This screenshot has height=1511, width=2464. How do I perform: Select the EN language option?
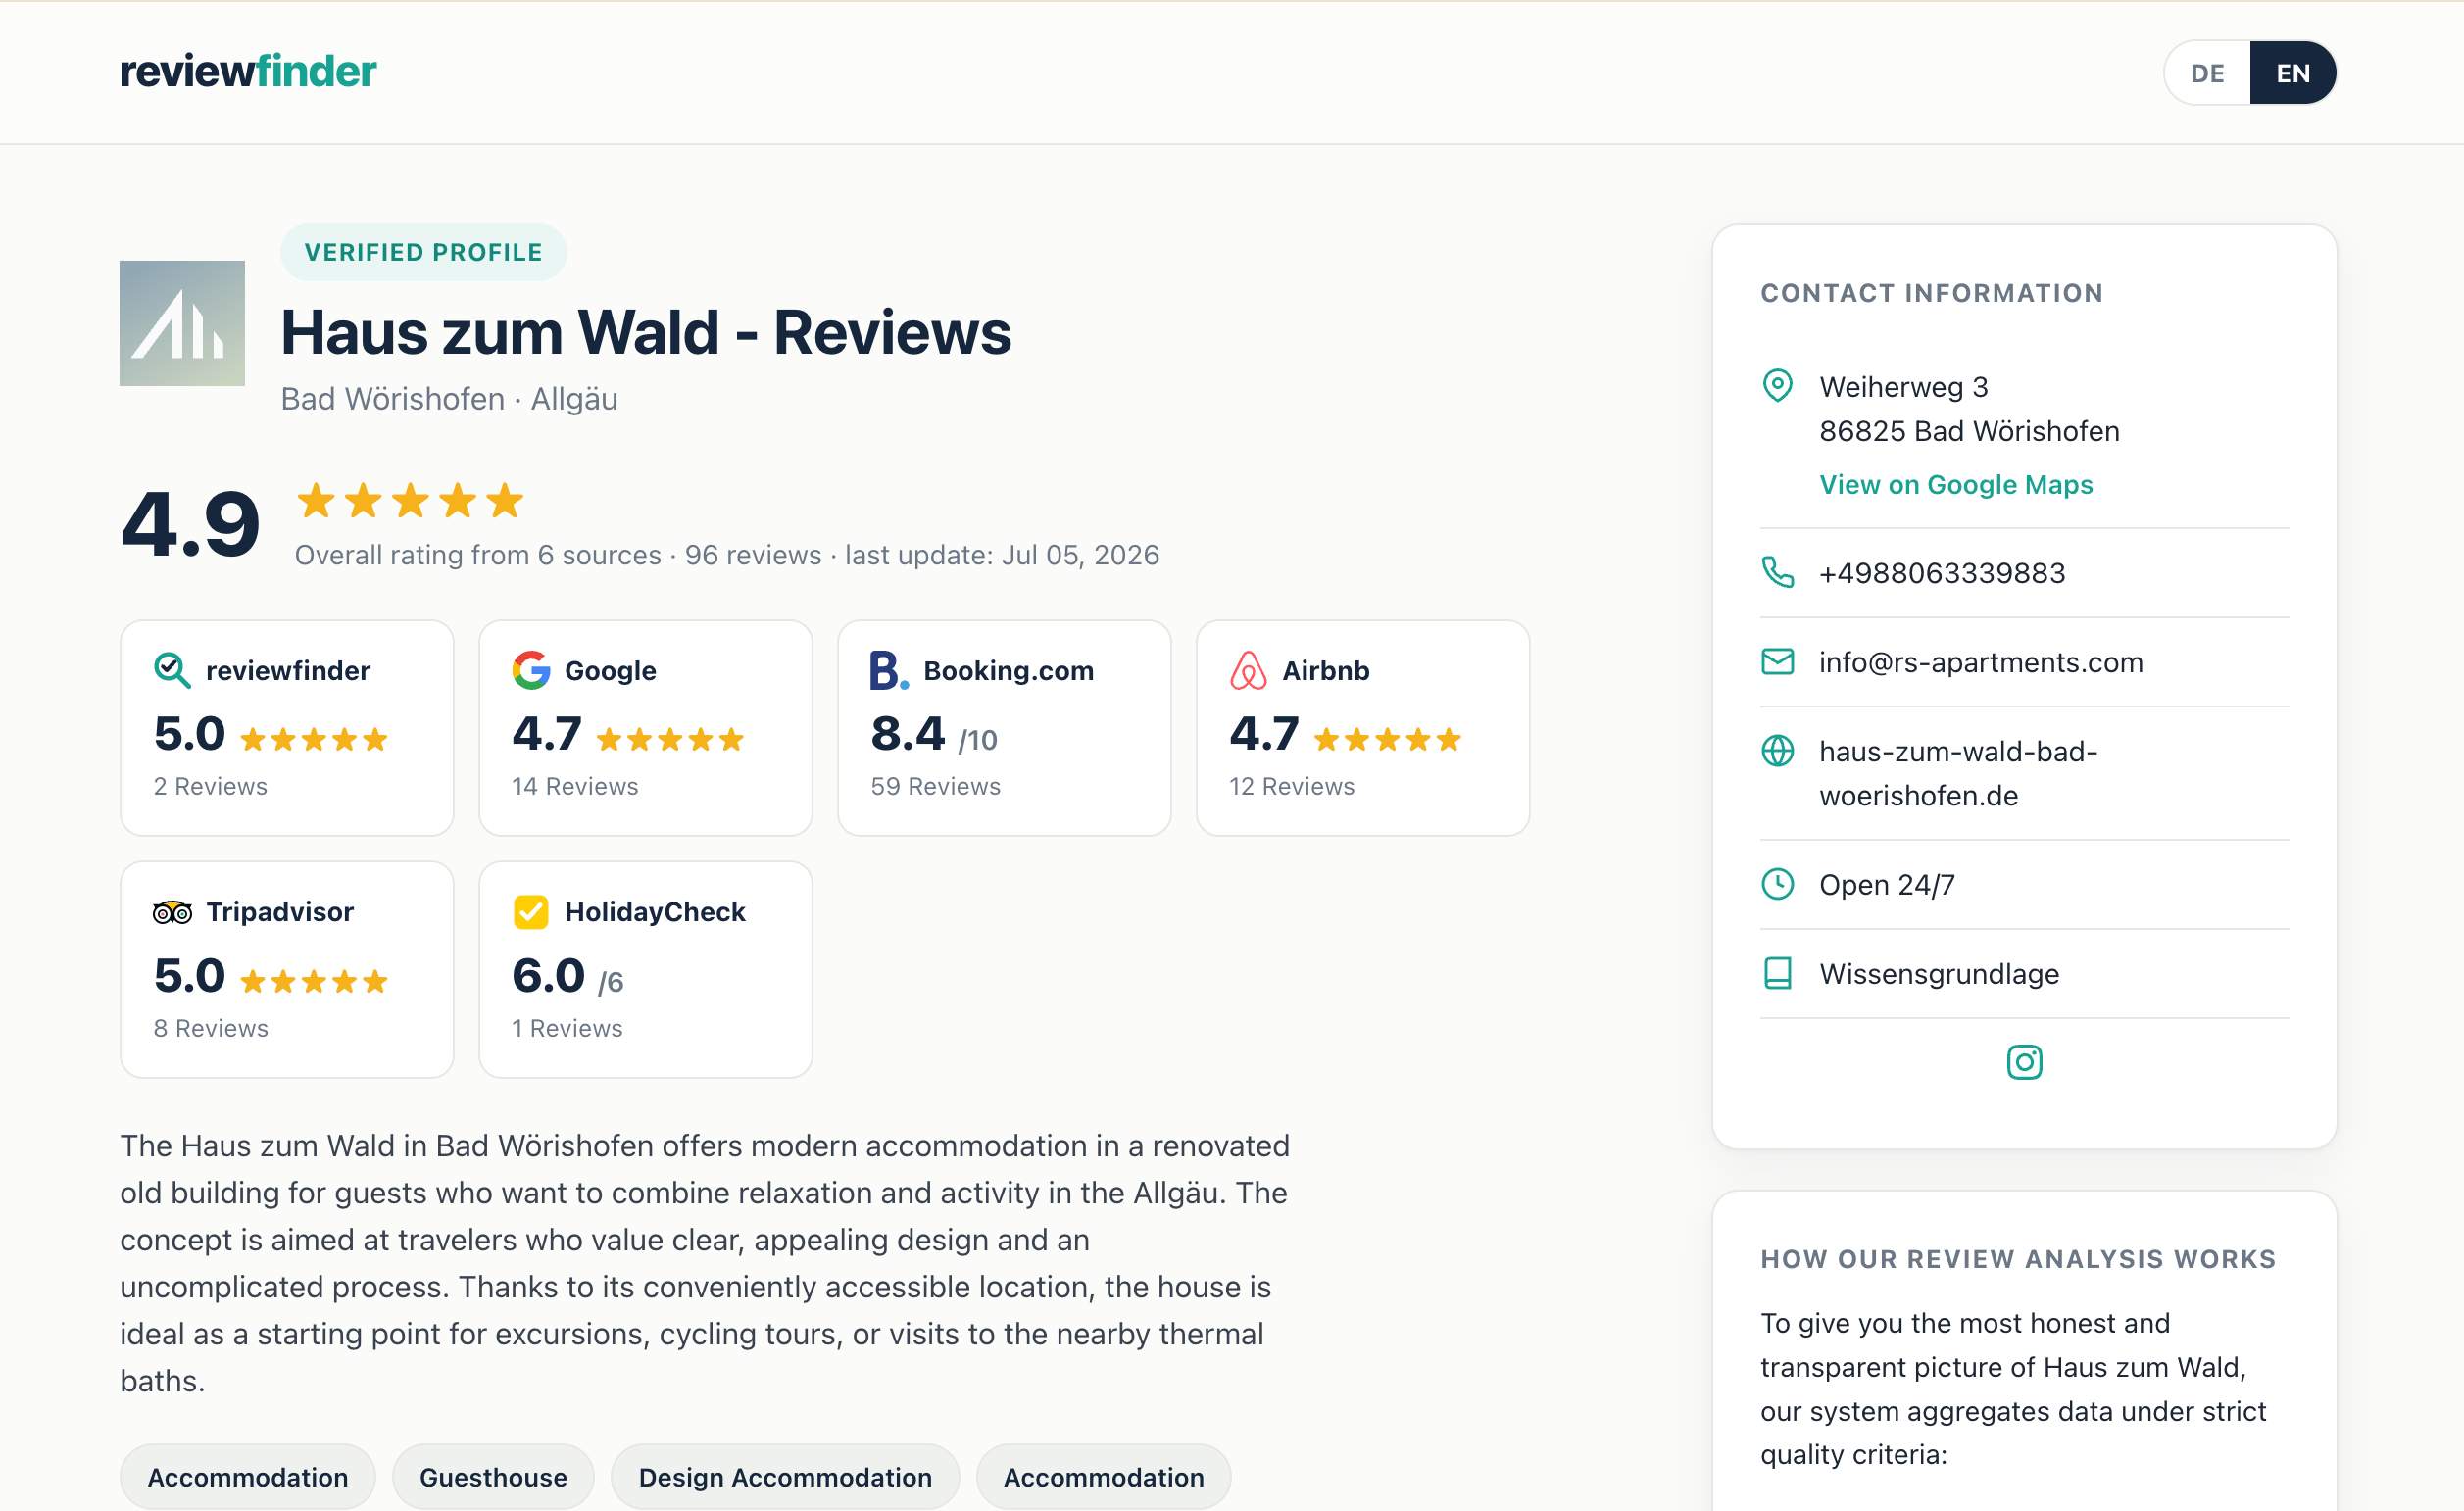click(2292, 73)
